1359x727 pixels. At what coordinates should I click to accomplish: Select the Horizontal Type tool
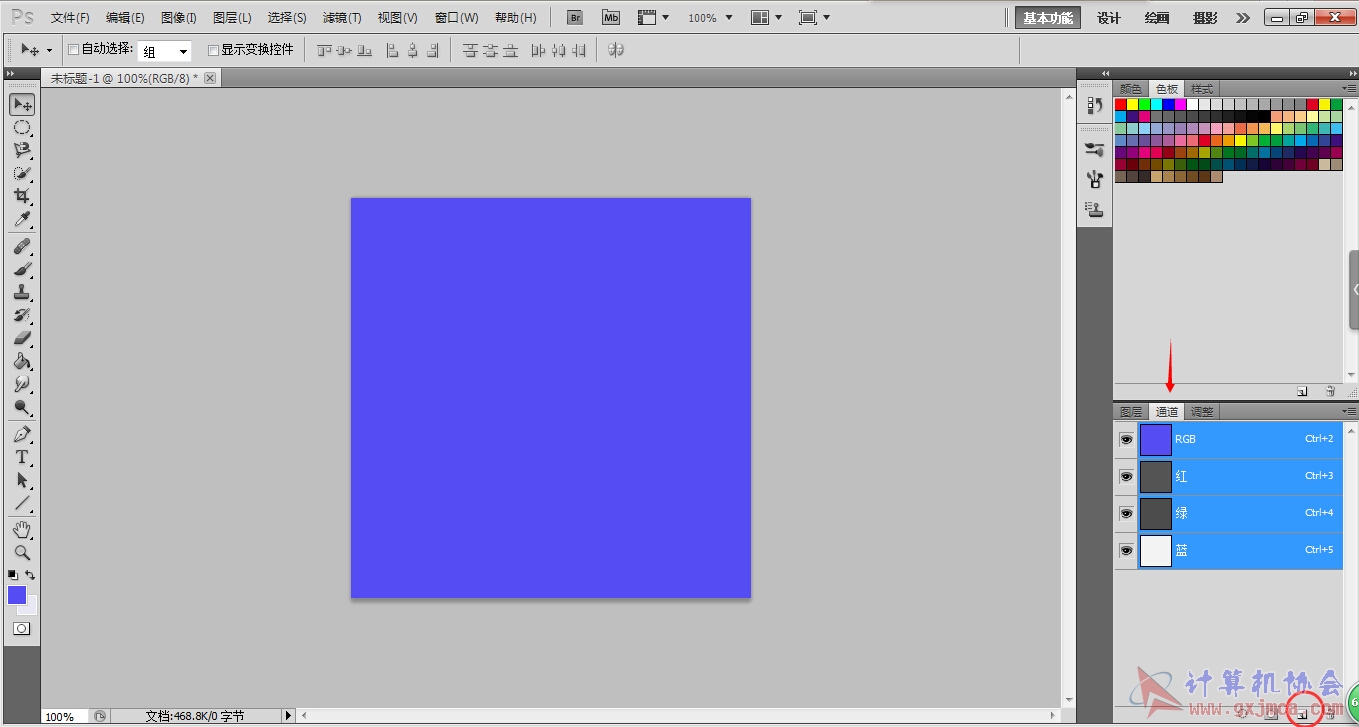(x=21, y=457)
